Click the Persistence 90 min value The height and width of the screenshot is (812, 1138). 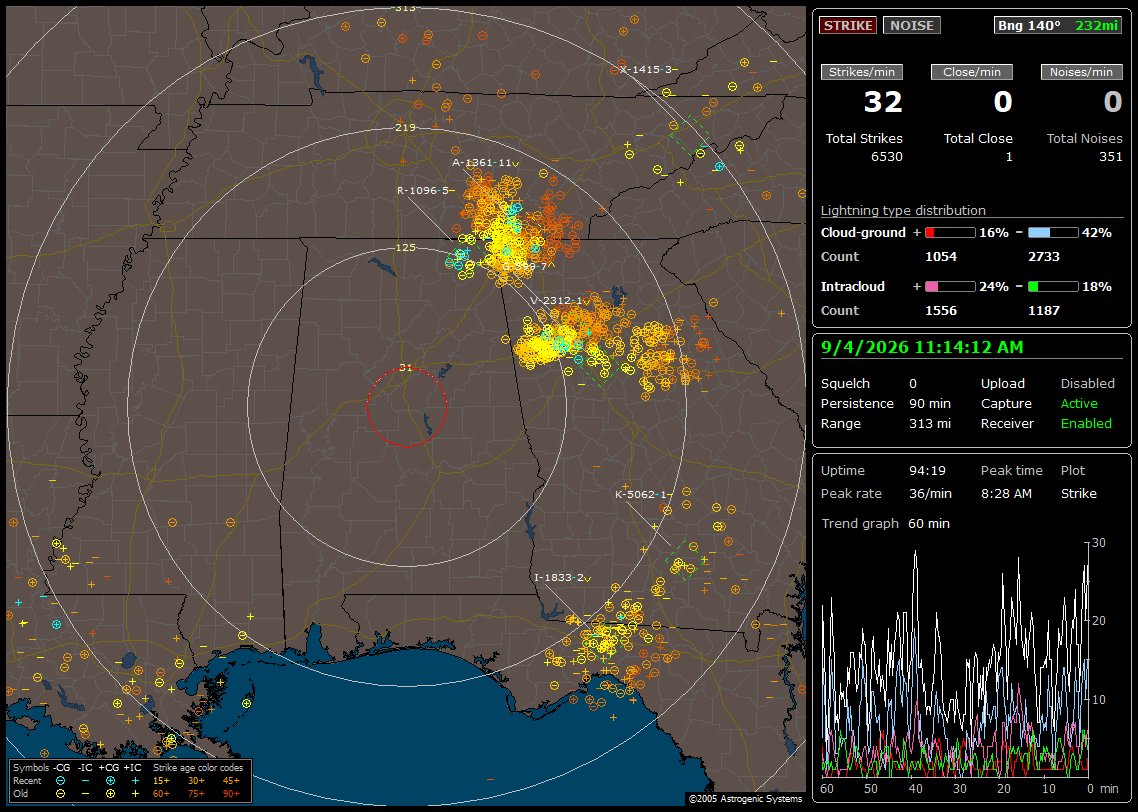[x=930, y=403]
